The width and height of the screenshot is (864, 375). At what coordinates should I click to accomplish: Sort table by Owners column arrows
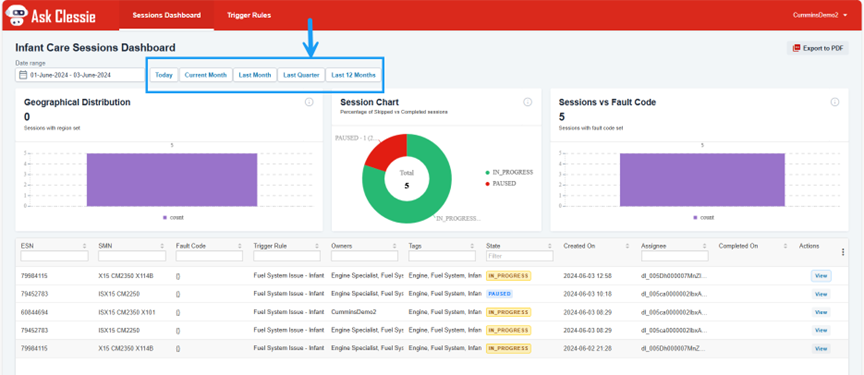[395, 246]
